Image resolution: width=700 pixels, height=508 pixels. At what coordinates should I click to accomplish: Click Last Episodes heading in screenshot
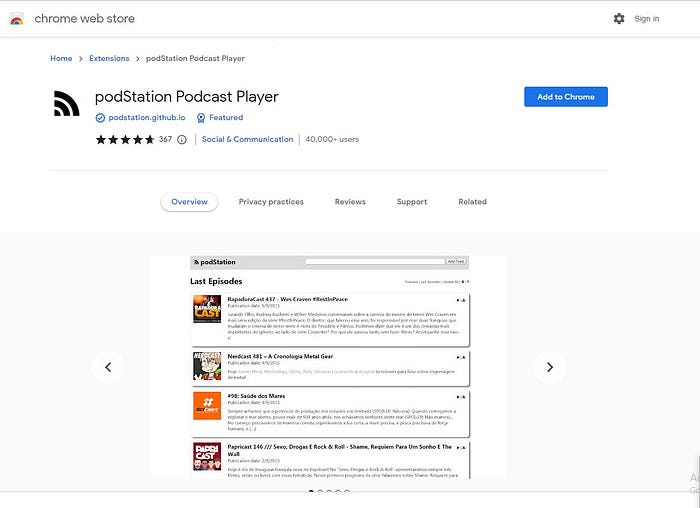pyautogui.click(x=216, y=281)
